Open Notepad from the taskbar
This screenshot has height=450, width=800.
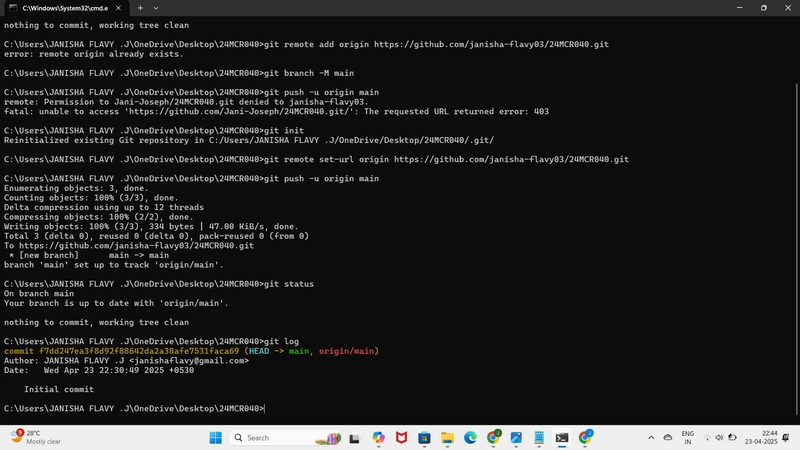click(x=539, y=438)
